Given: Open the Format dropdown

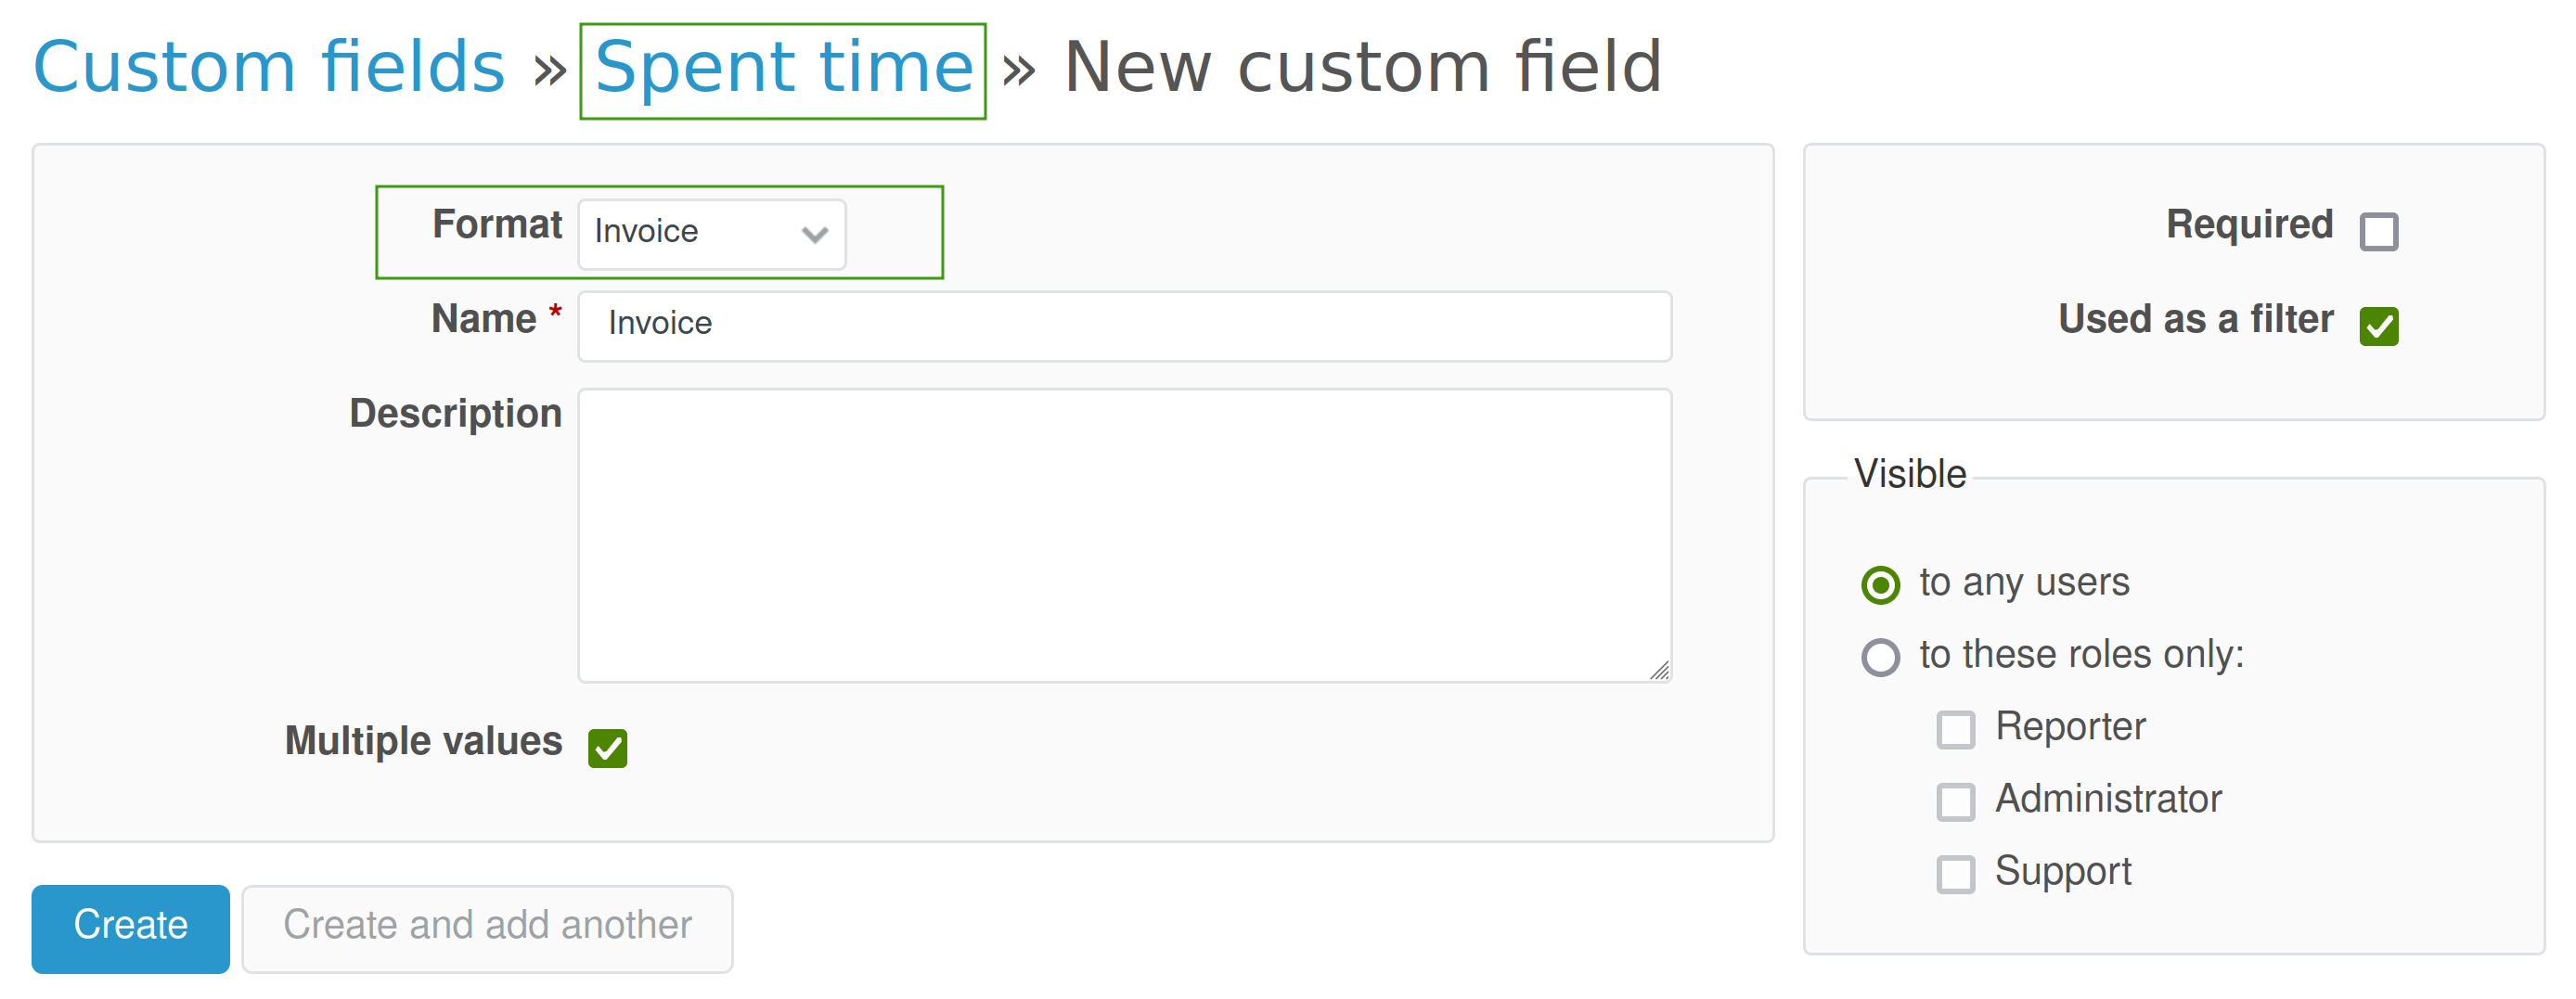Looking at the screenshot, I should (711, 233).
